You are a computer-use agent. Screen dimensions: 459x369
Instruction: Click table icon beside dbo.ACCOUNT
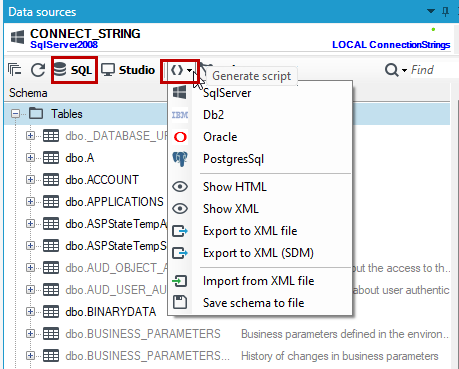click(x=51, y=180)
